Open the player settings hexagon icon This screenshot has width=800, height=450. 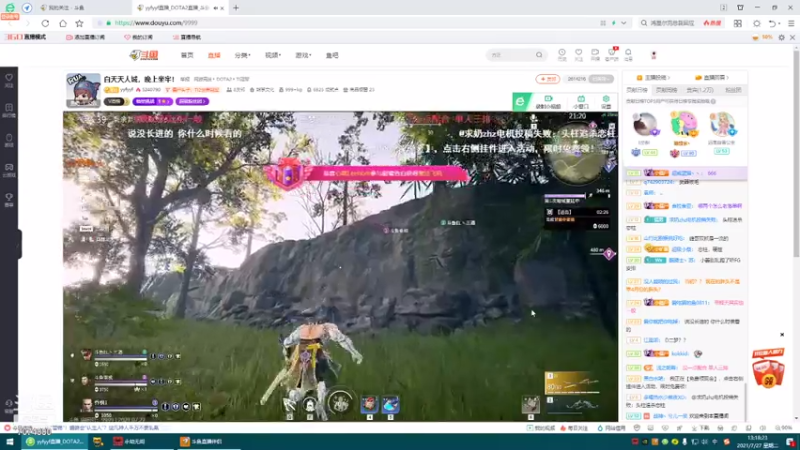pos(606,102)
